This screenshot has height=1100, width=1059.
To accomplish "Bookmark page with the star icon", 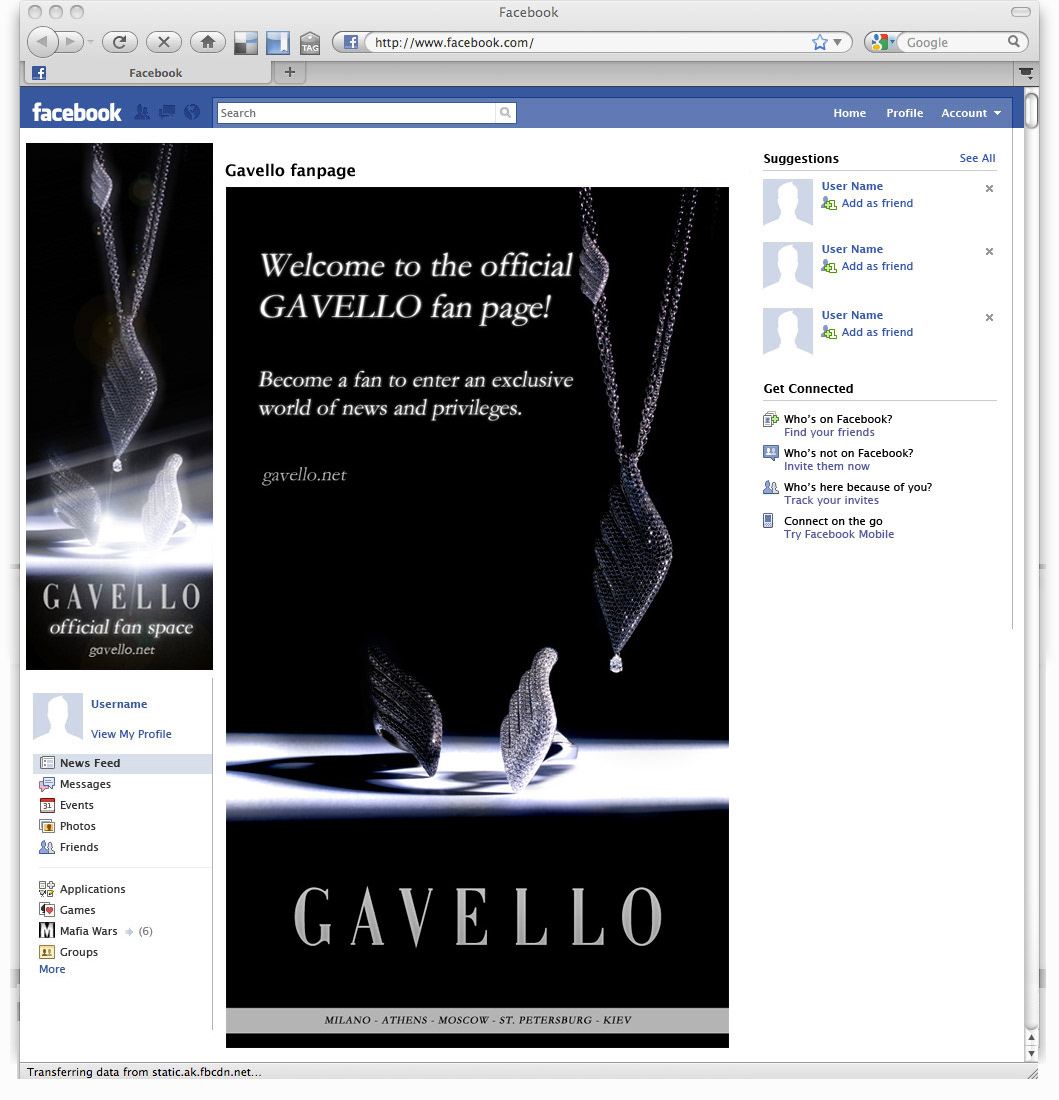I will [819, 43].
